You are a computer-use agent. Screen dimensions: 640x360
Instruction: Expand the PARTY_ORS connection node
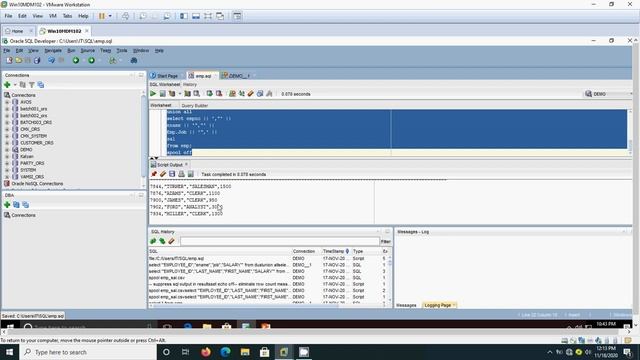pyautogui.click(x=7, y=163)
